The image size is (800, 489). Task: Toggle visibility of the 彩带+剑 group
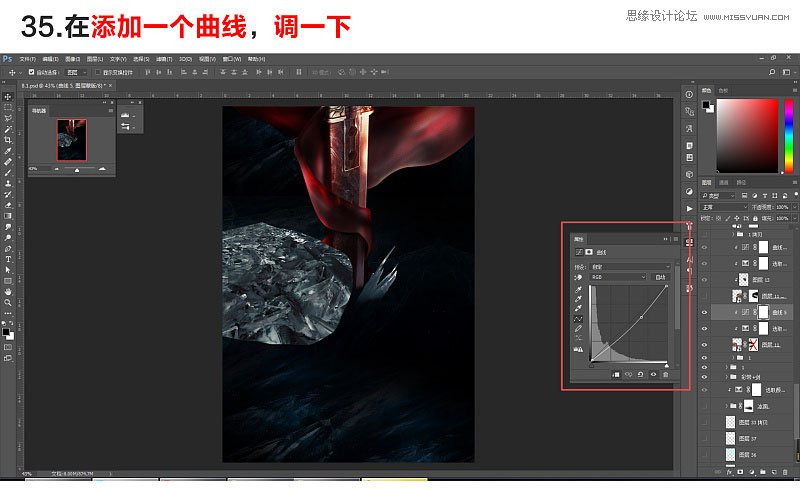point(705,377)
